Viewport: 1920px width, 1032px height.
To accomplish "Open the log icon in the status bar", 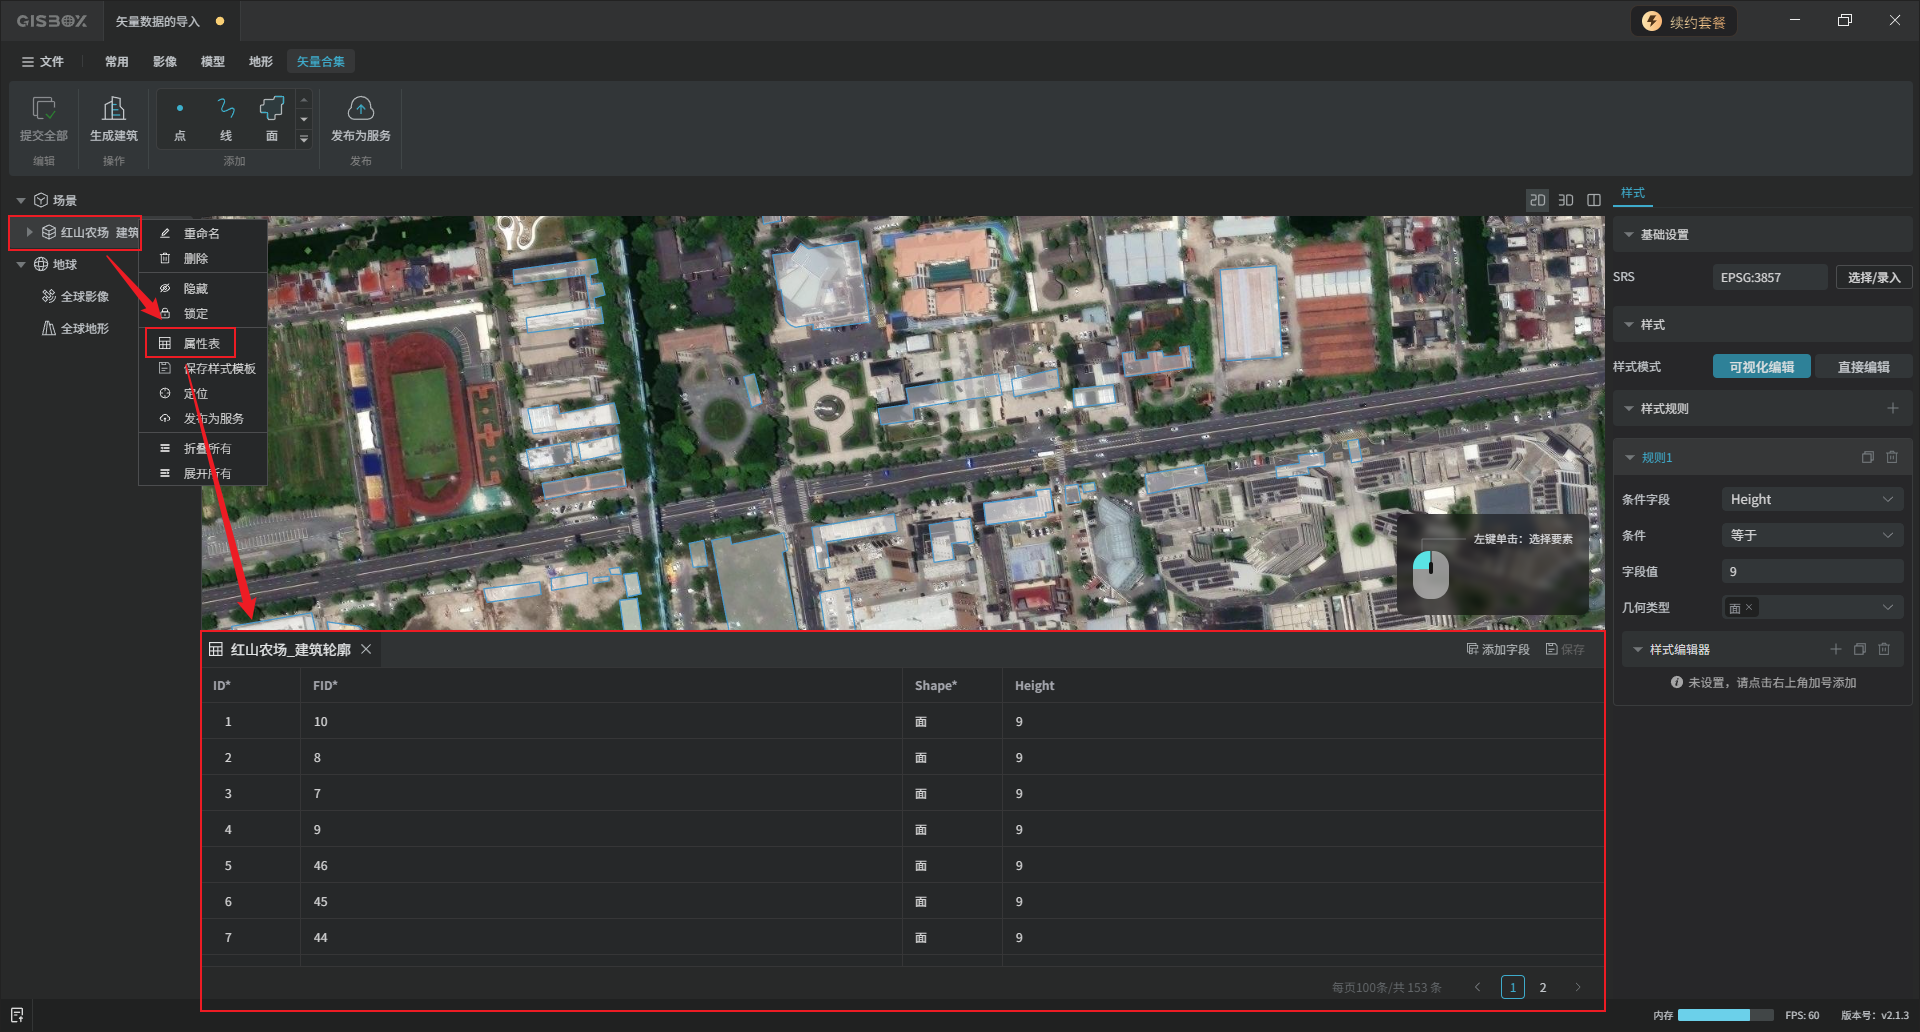I will pos(17,1015).
